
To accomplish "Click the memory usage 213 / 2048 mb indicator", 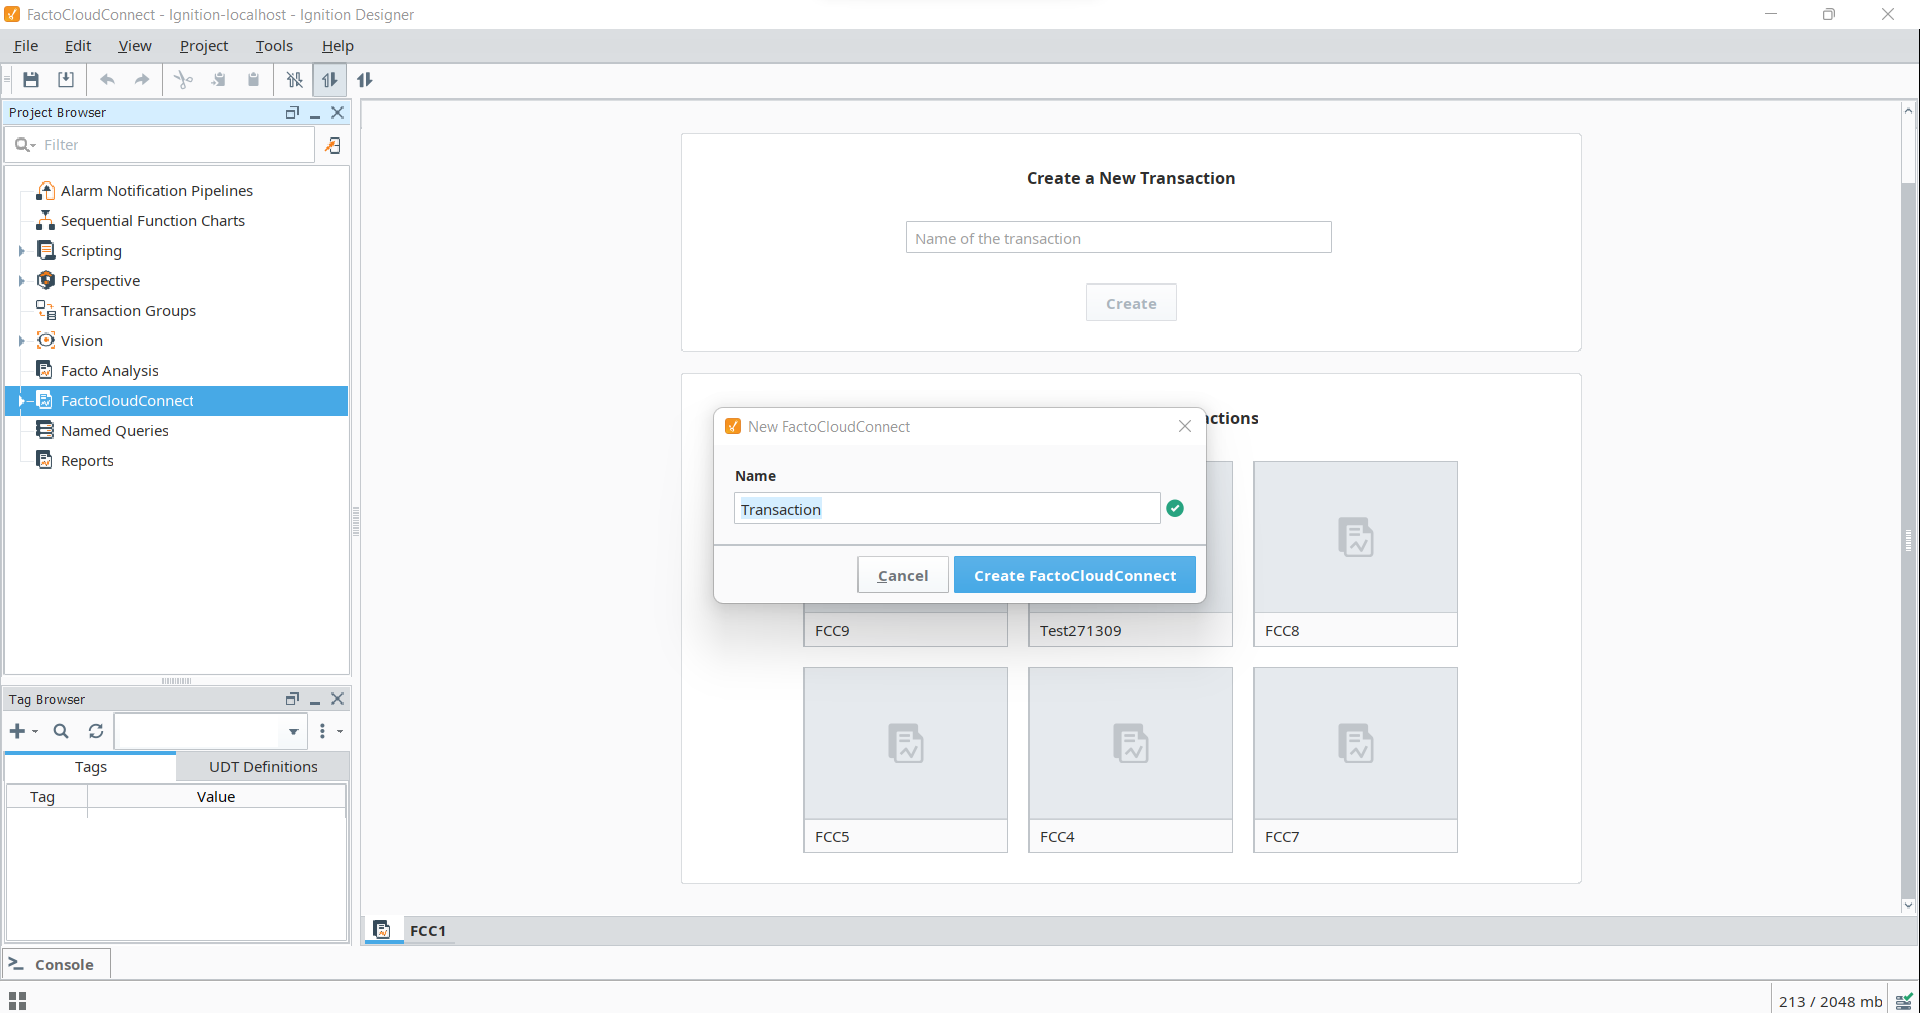I will coord(1830,1001).
